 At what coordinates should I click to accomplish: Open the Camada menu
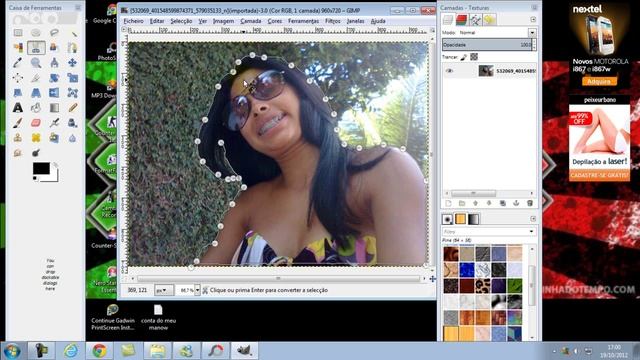[x=251, y=21]
